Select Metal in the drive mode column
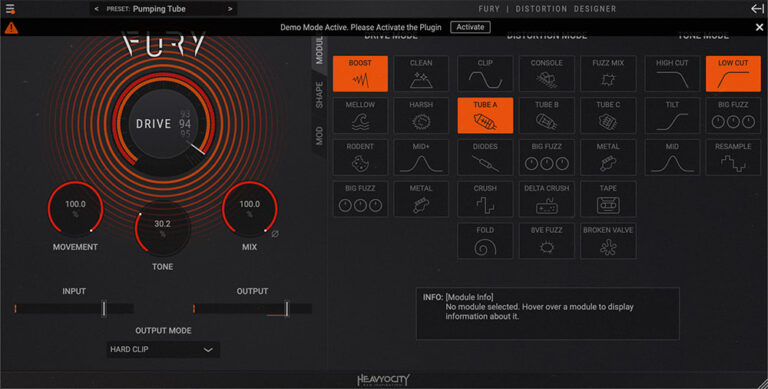The height and width of the screenshot is (389, 768). tap(421, 199)
